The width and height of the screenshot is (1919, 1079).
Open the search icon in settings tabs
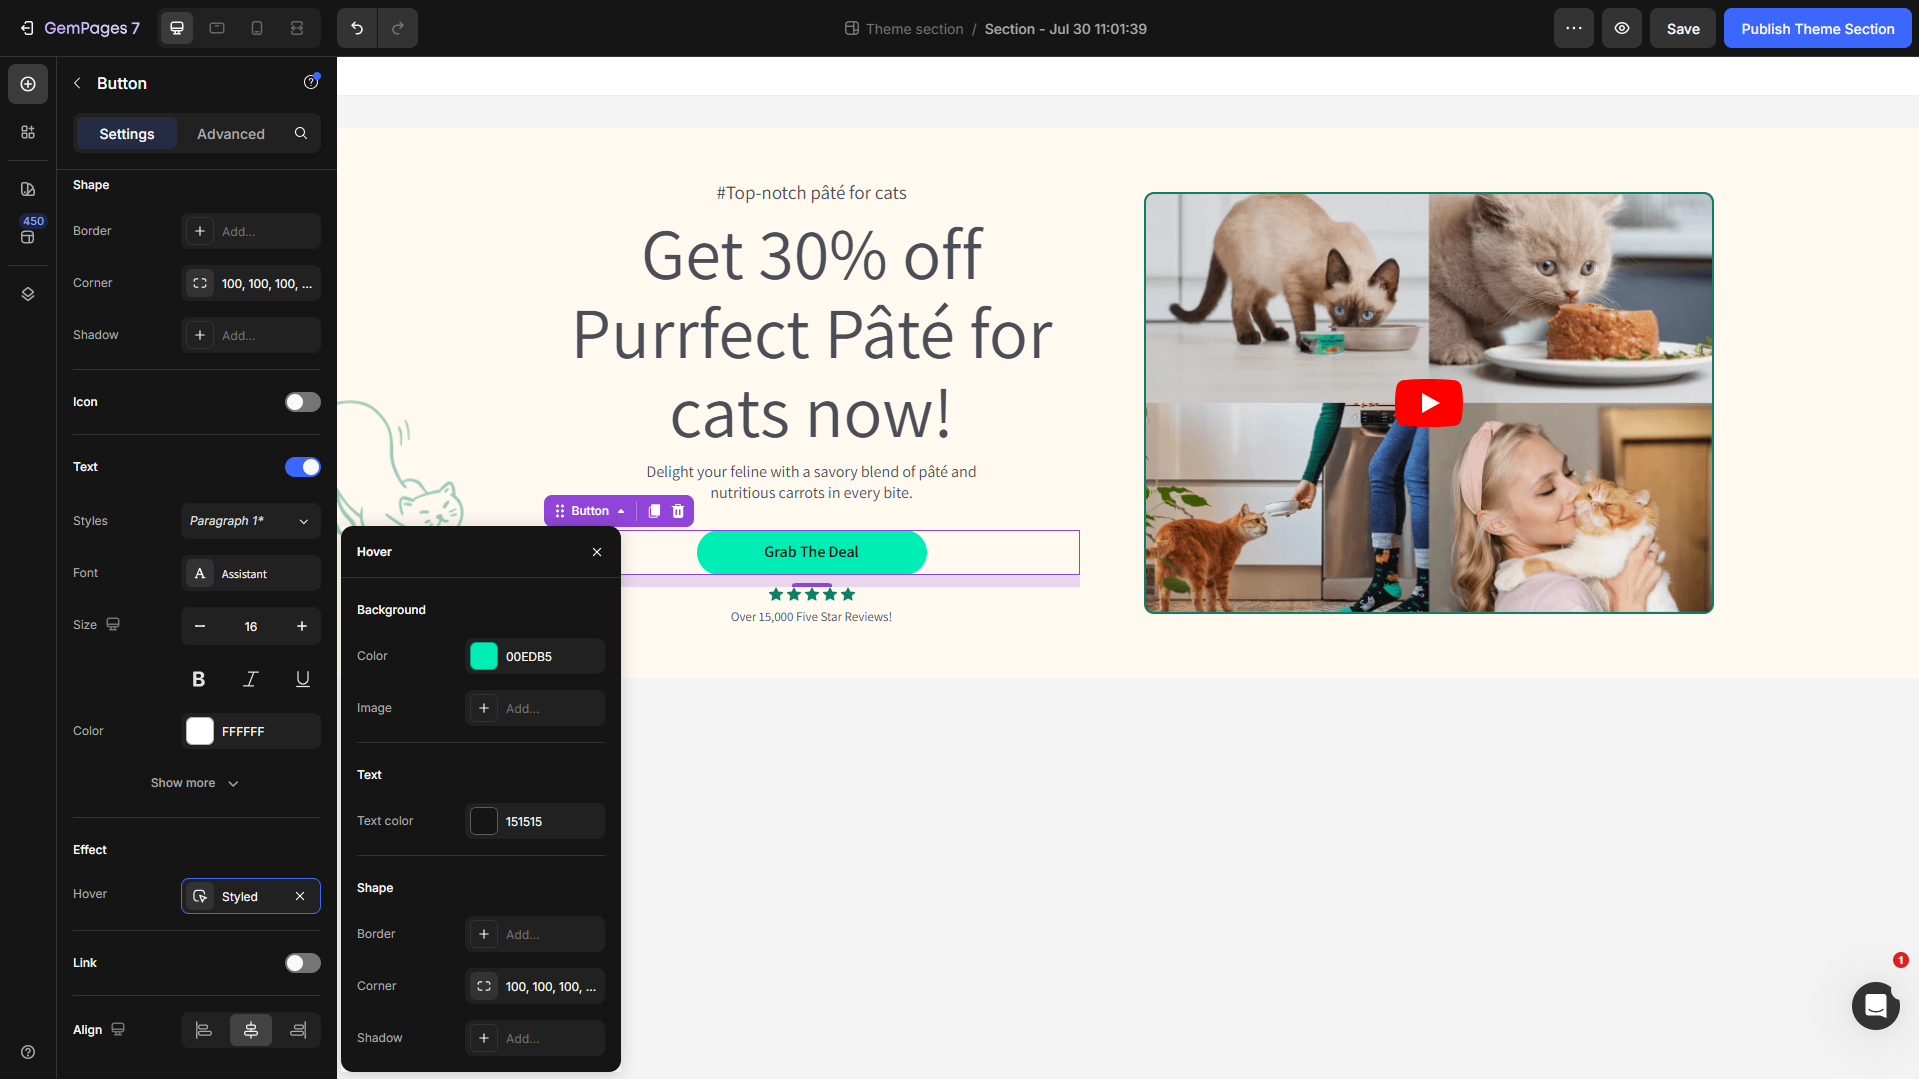(301, 133)
